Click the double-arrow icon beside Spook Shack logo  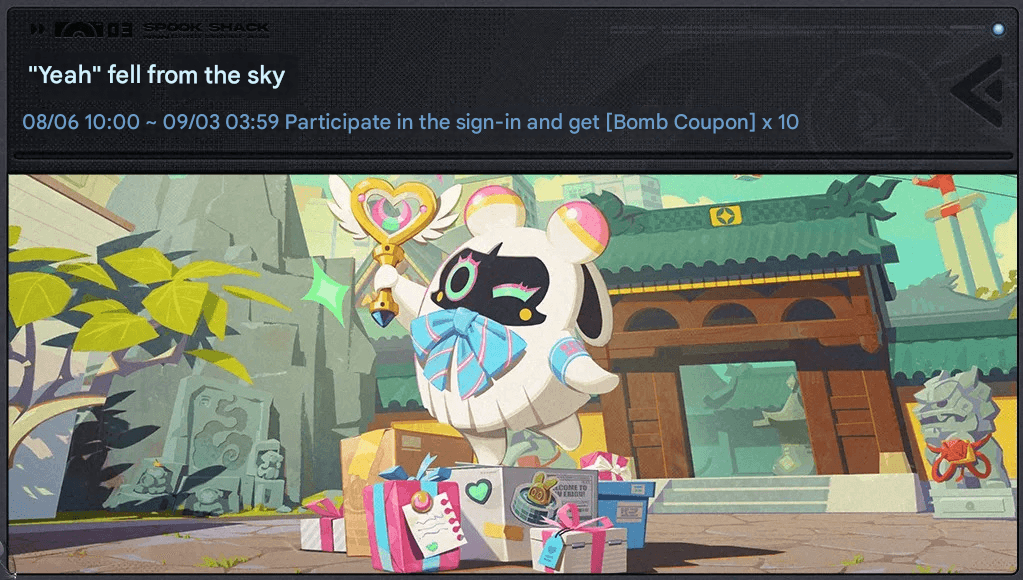click(x=38, y=29)
